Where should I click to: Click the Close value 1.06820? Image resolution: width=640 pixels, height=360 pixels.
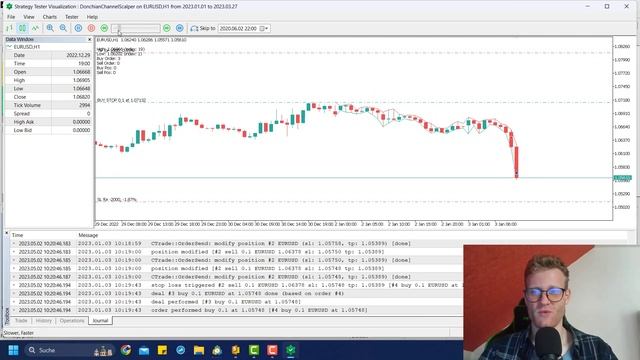[x=82, y=97]
